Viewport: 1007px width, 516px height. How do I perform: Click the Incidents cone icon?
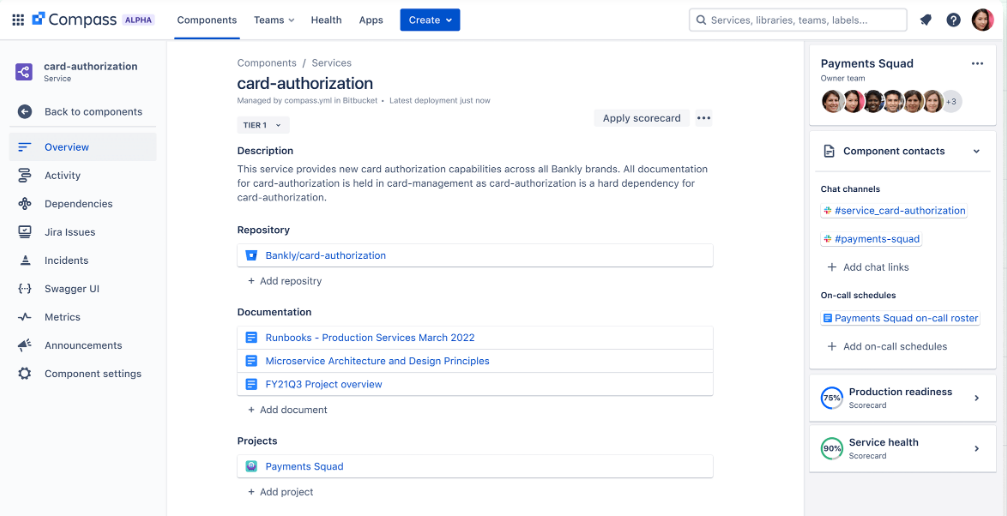point(24,260)
